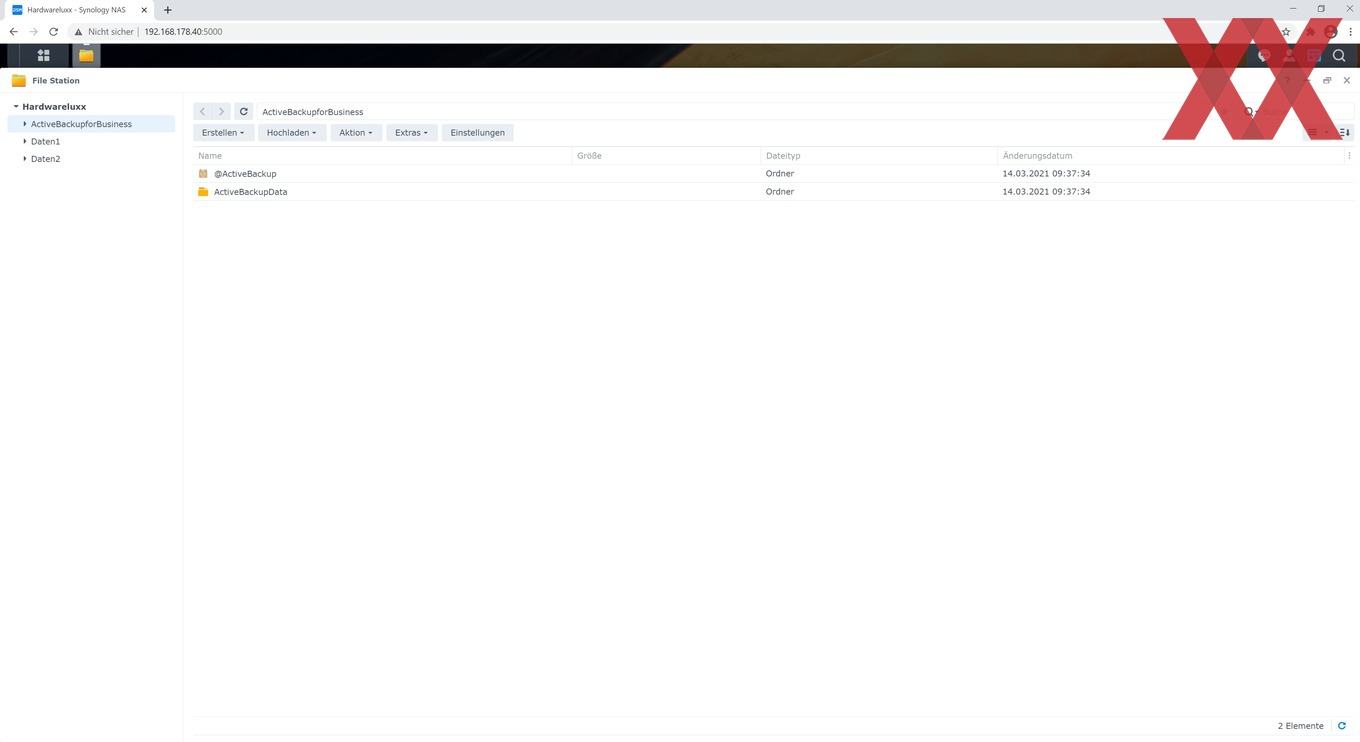Open DSM search magnifier in top bar
This screenshot has height=742, width=1360.
pos(1339,56)
